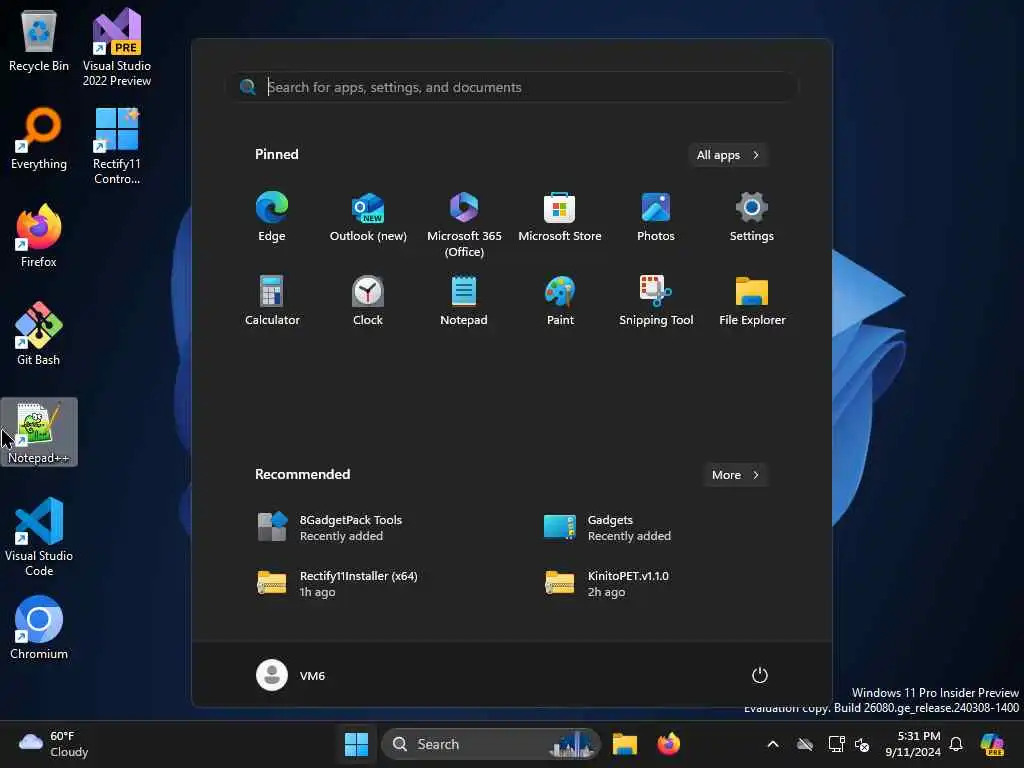The width and height of the screenshot is (1024, 768).
Task: Open Microsoft Store pinned icon
Action: tap(560, 217)
